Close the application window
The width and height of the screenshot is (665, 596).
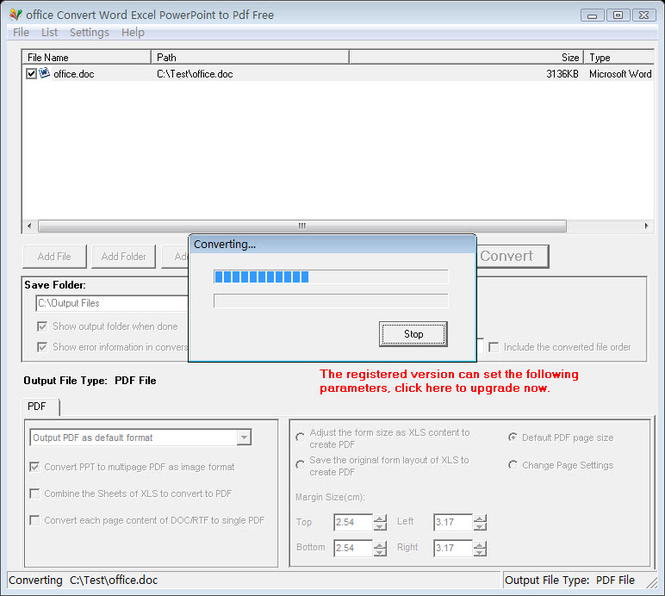click(644, 15)
